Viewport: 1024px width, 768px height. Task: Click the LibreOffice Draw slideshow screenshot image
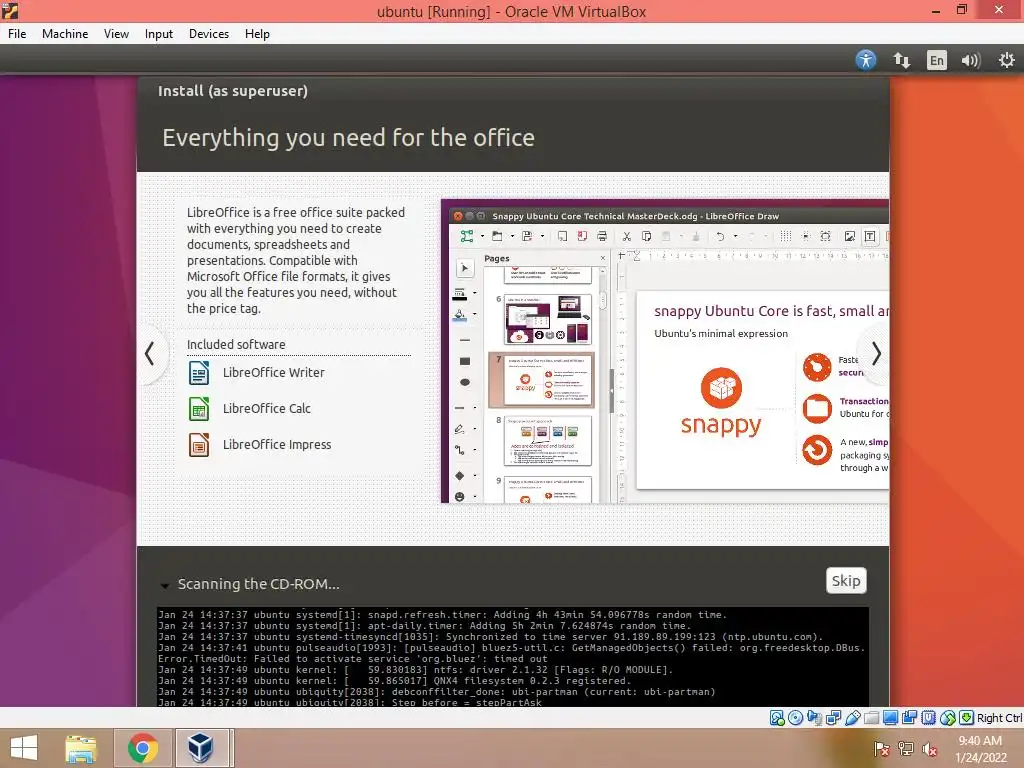(x=665, y=351)
